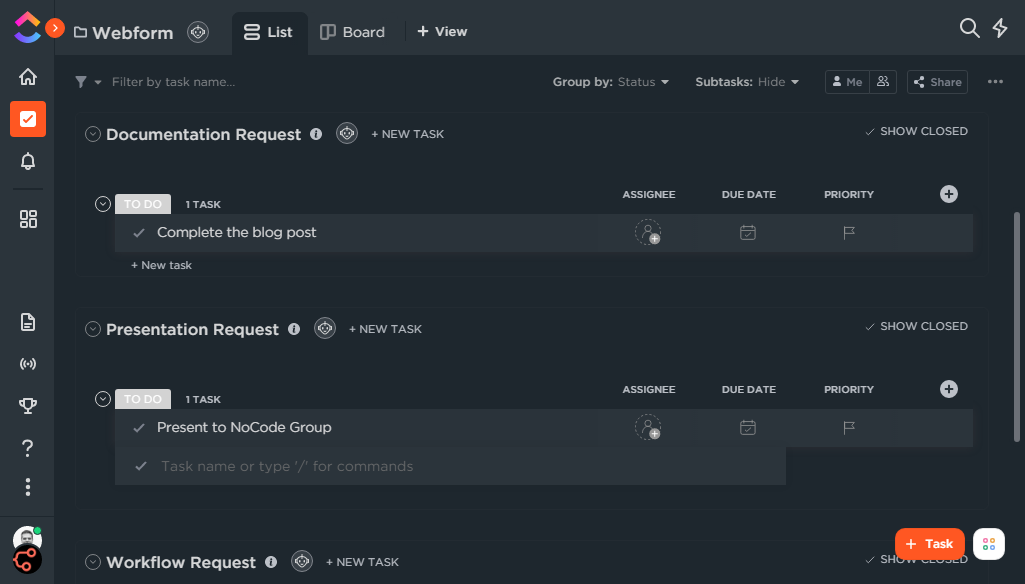This screenshot has height=584, width=1025.
Task: Click the orange Task button
Action: (929, 544)
